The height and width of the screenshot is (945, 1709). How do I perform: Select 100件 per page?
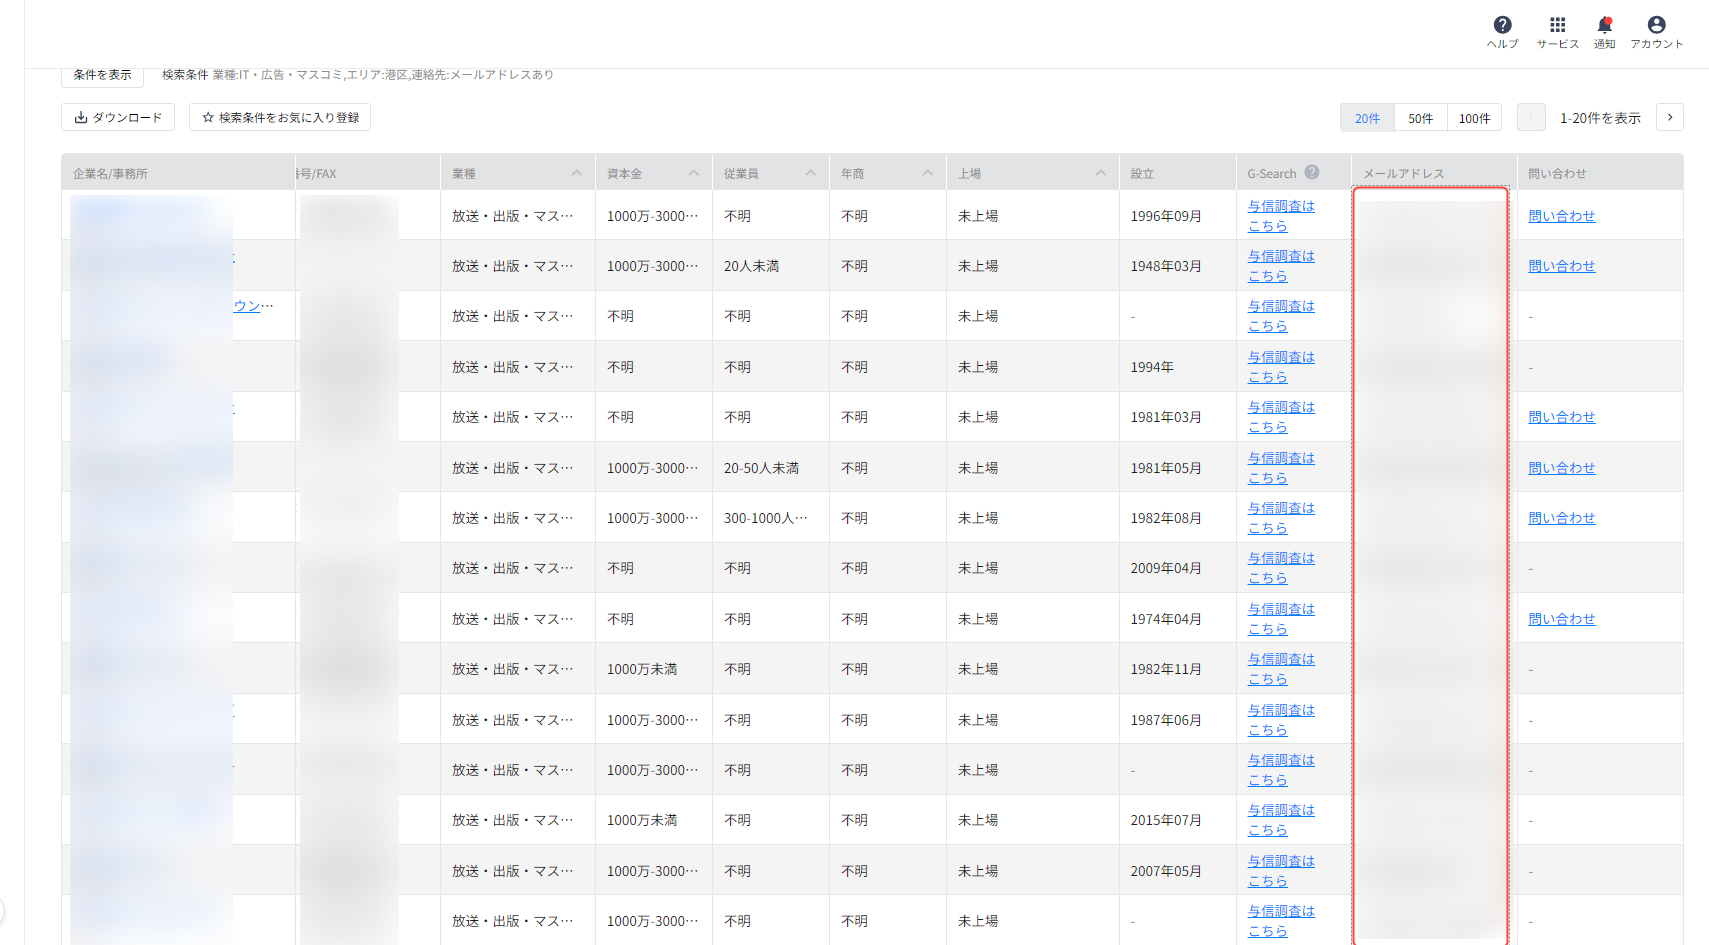(1474, 118)
